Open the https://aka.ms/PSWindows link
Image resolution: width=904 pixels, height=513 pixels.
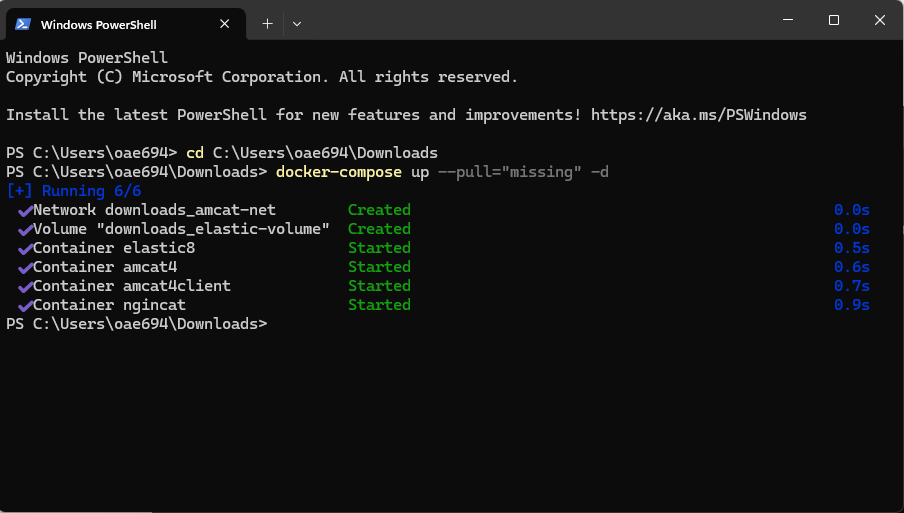click(x=698, y=115)
